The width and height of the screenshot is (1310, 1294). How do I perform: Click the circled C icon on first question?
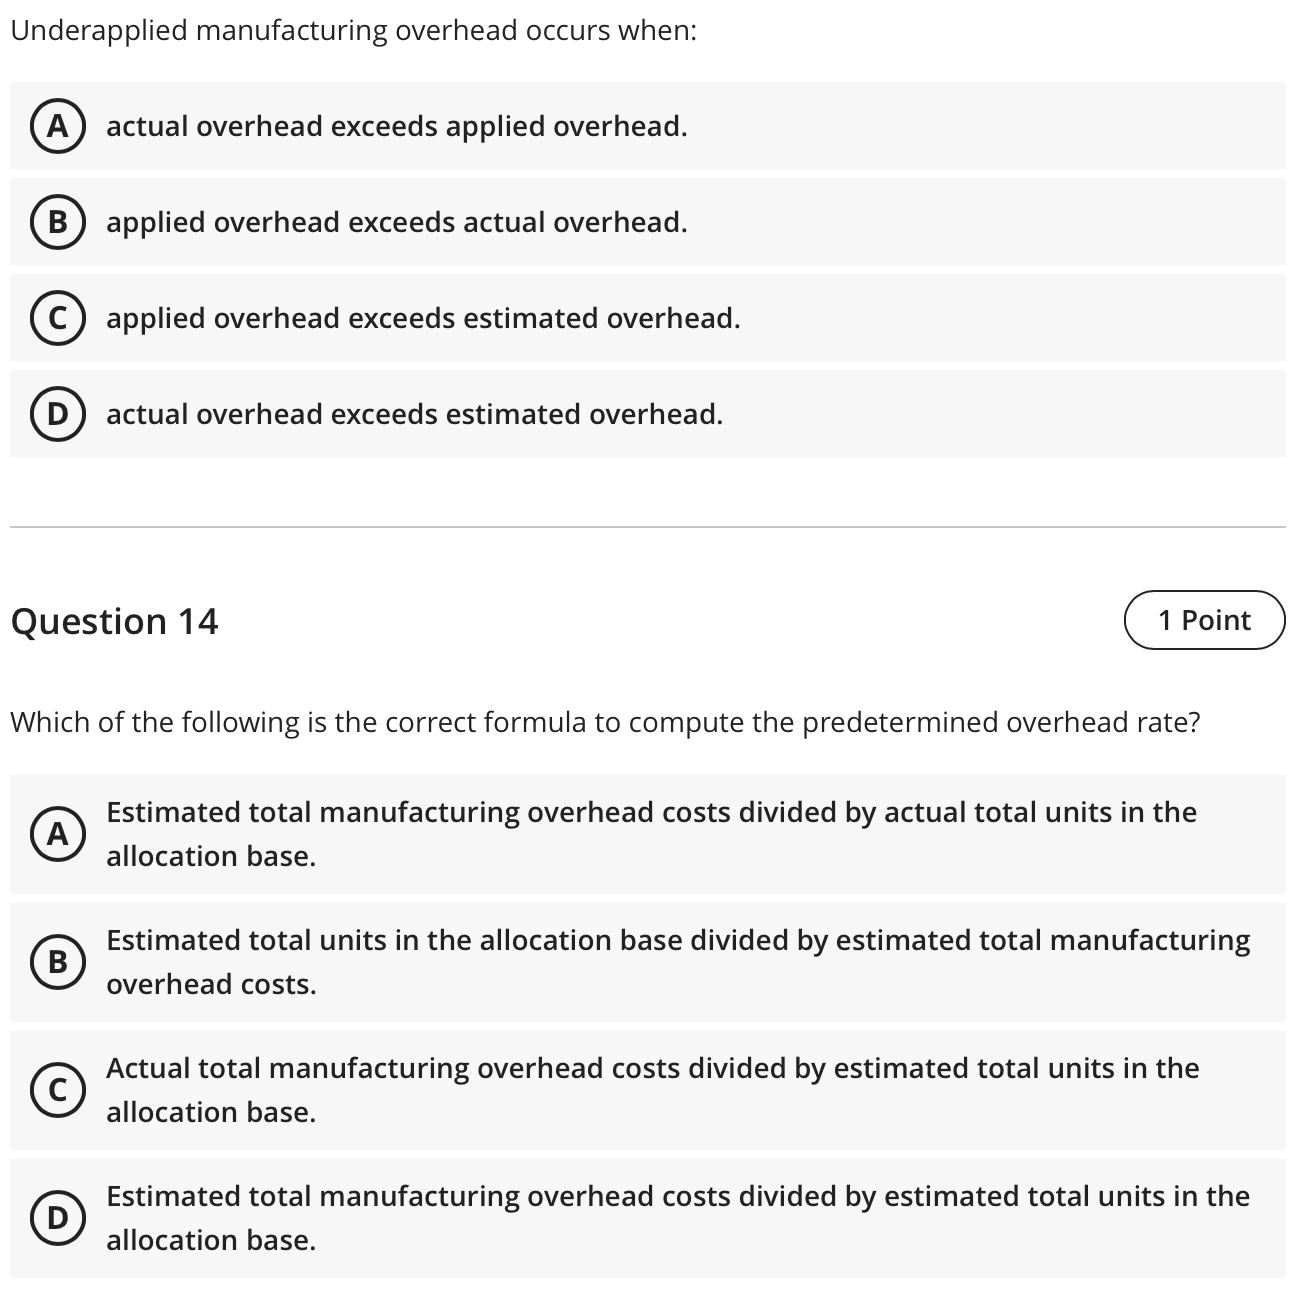click(x=58, y=318)
